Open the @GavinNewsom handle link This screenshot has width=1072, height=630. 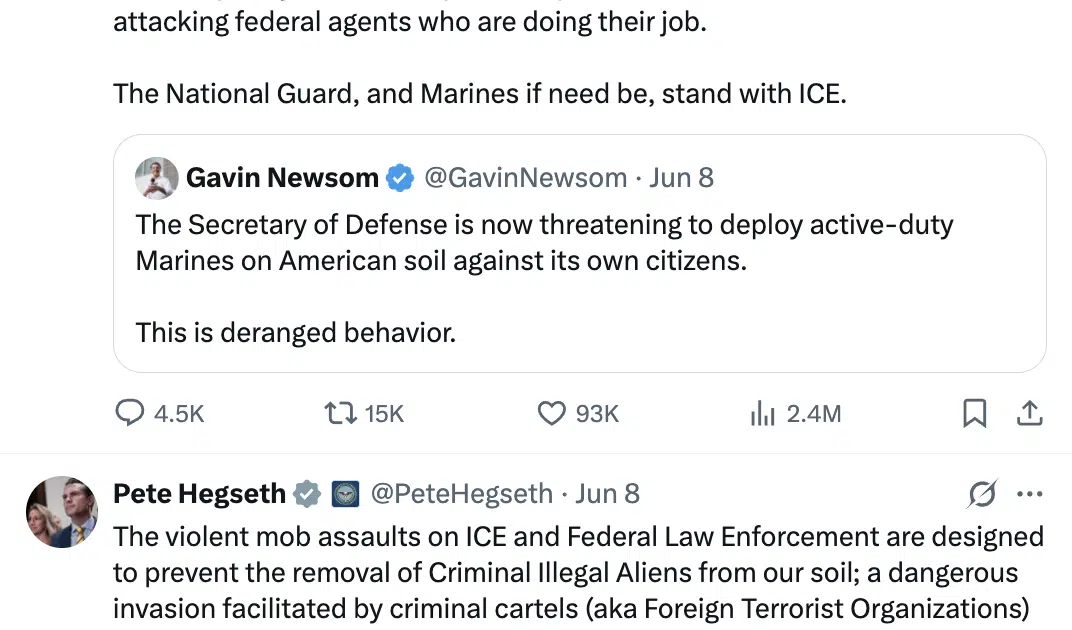pyautogui.click(x=525, y=178)
